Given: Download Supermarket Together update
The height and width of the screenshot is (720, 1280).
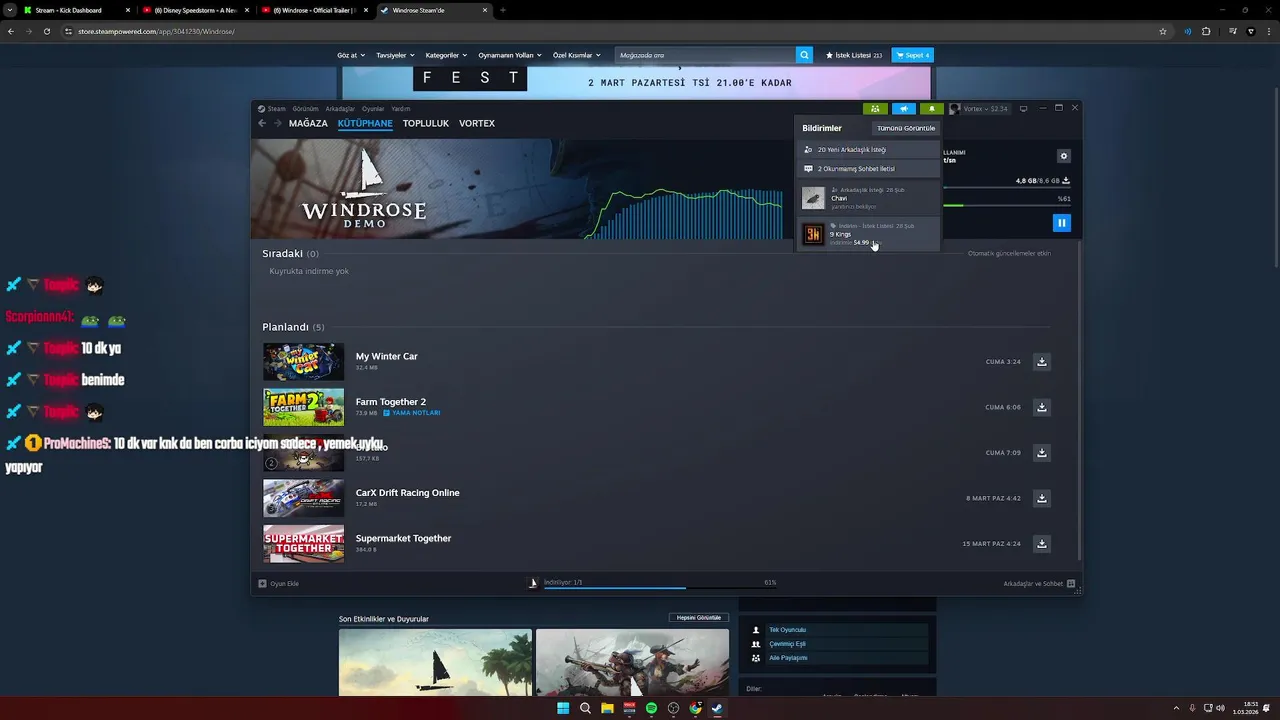Looking at the screenshot, I should (x=1042, y=544).
